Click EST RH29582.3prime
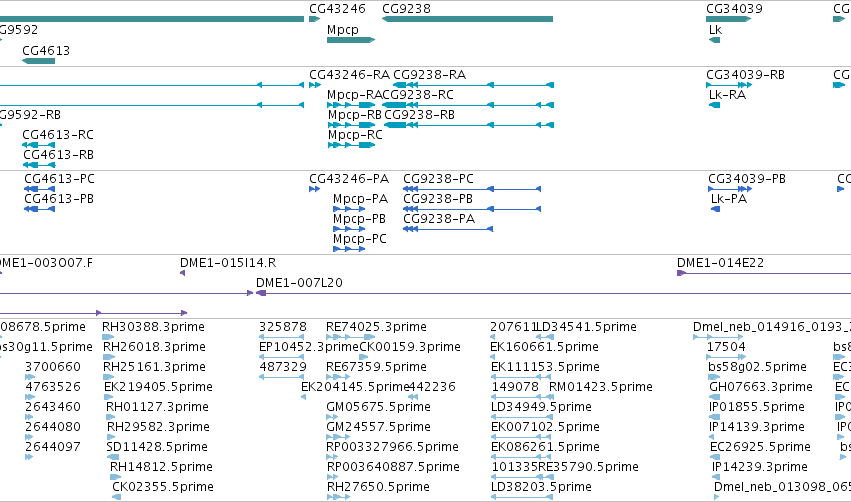The image size is (851, 502). coord(158,427)
